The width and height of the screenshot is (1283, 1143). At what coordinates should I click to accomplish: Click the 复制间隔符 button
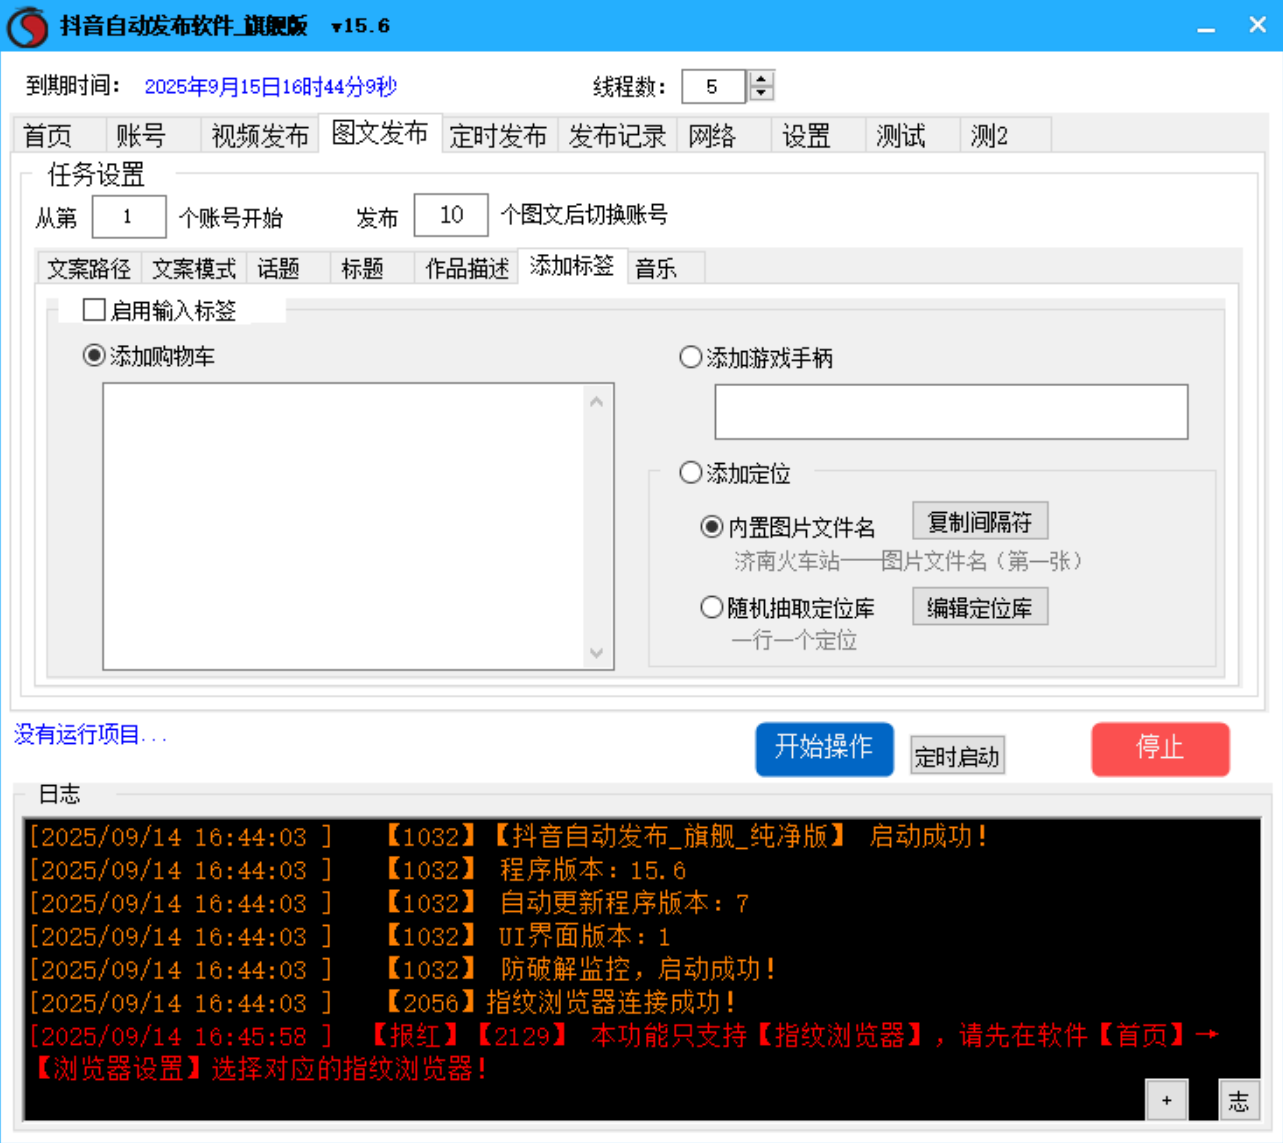(979, 521)
